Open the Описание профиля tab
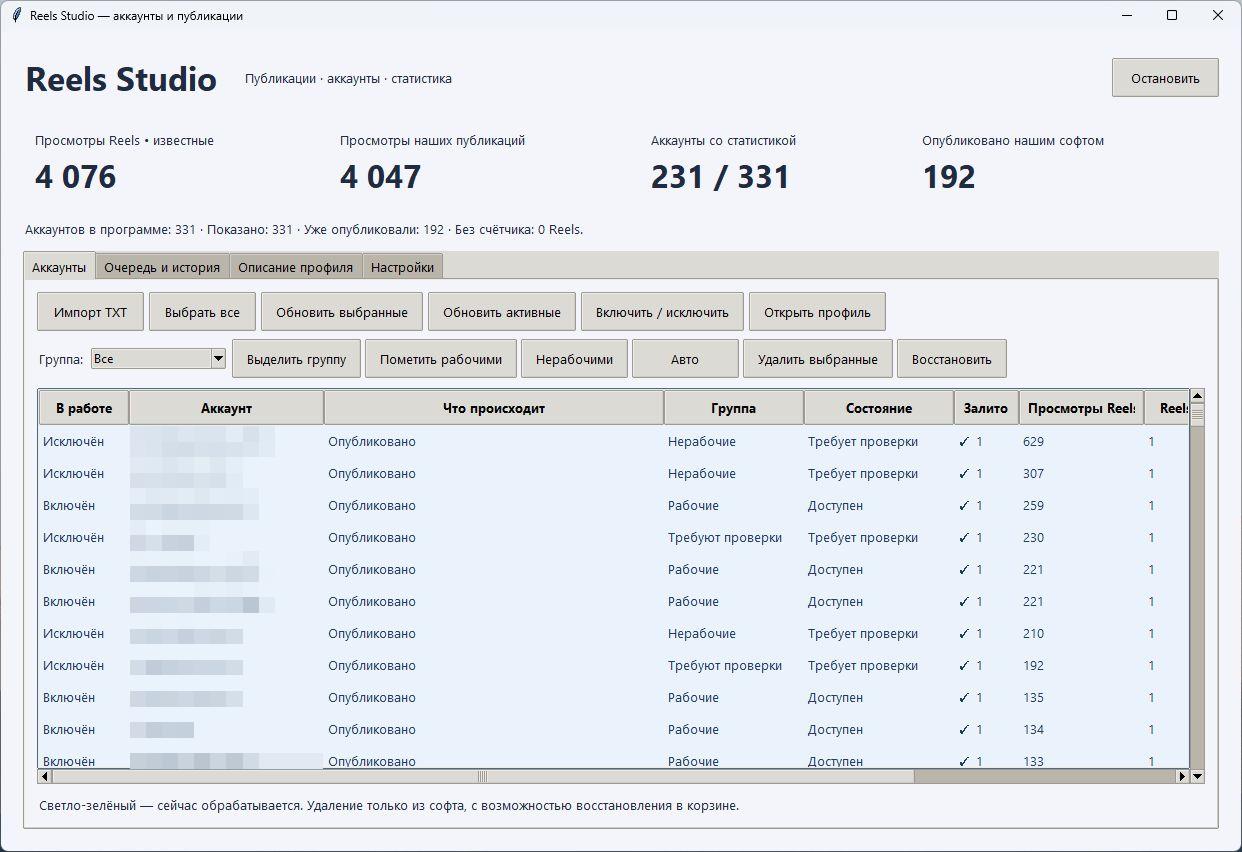This screenshot has width=1242, height=852. pos(295,267)
